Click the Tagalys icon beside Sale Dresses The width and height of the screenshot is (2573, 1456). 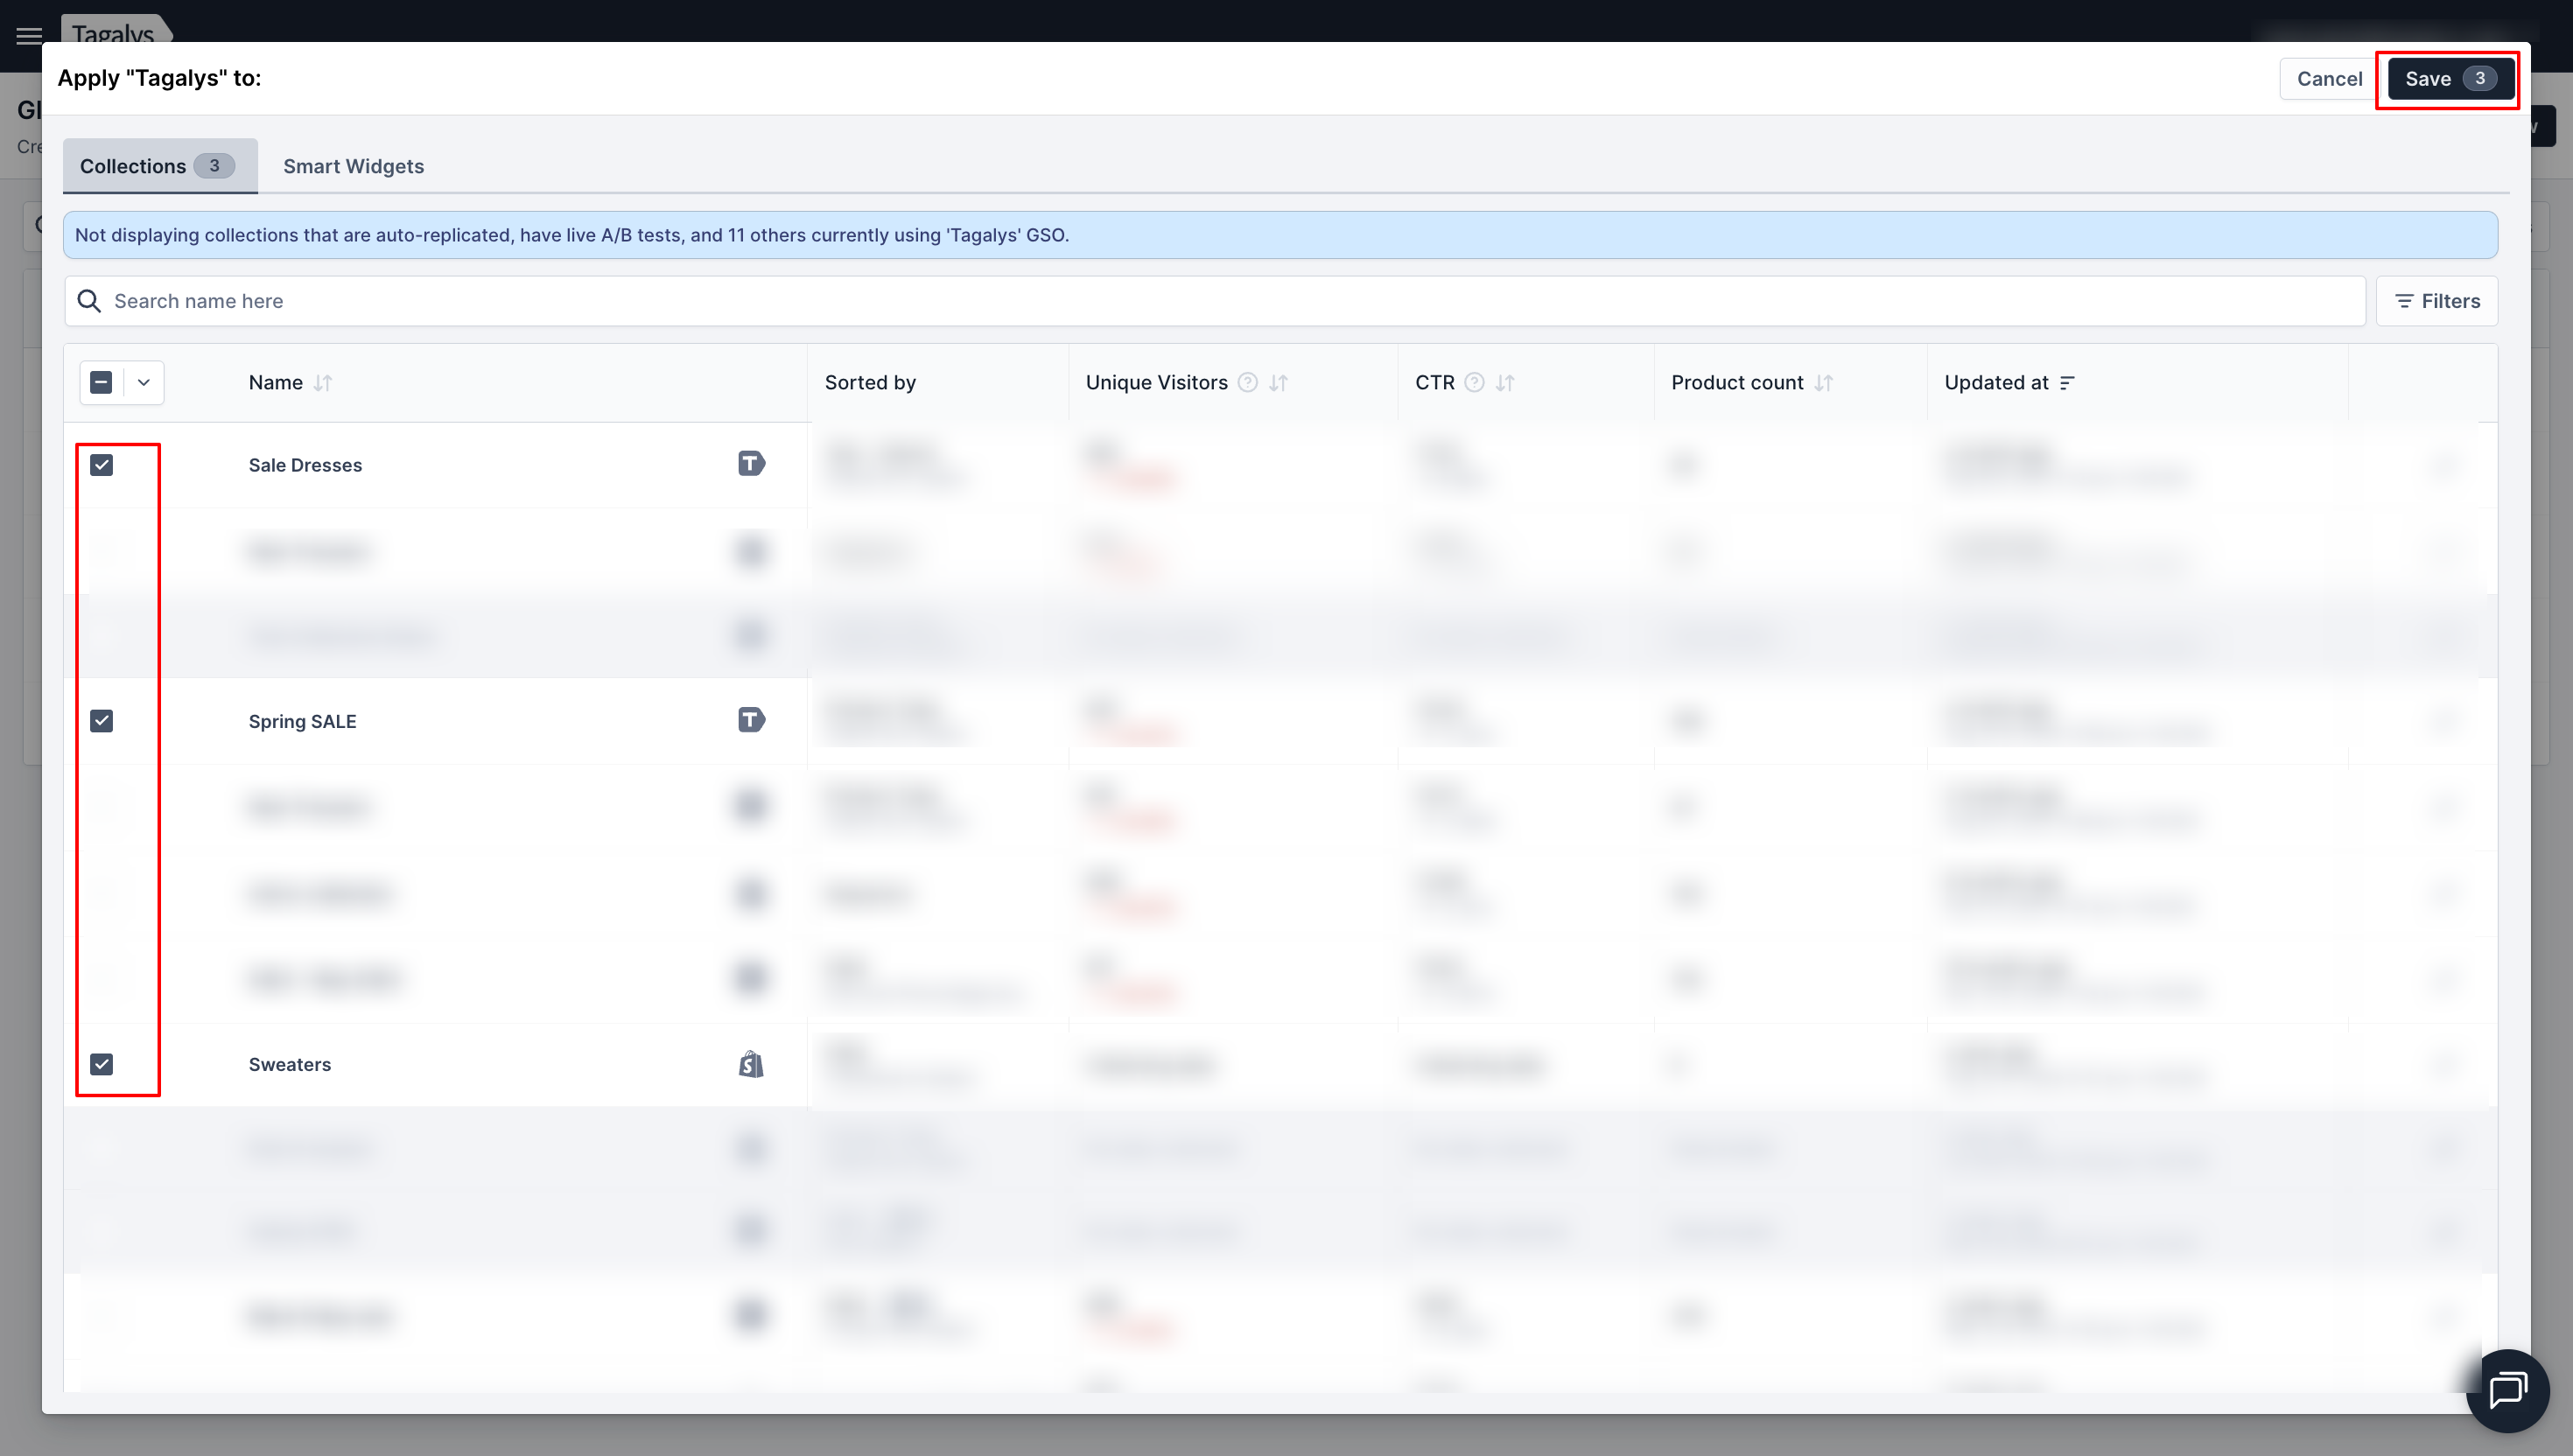(751, 464)
